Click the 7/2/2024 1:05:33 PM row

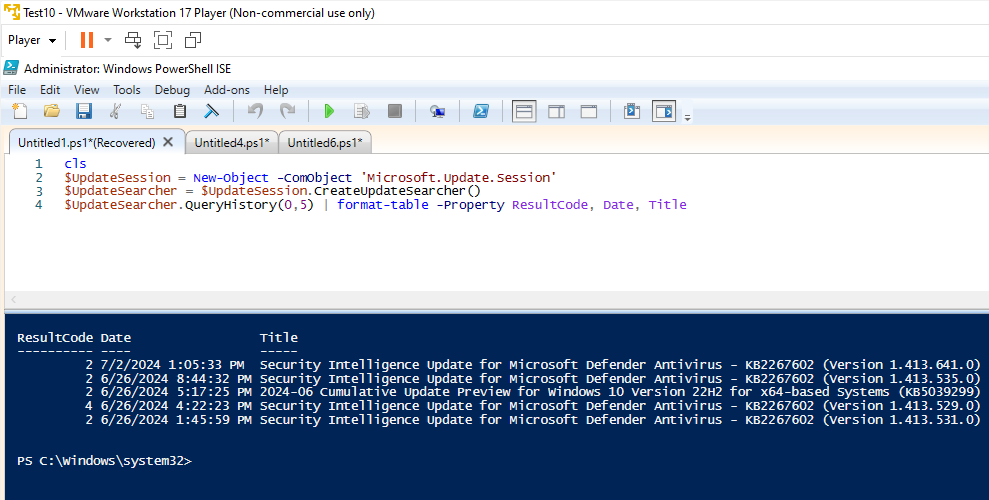point(498,365)
